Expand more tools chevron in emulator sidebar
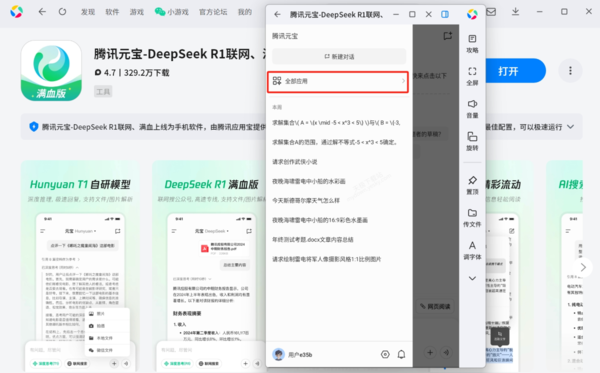 pos(472,278)
